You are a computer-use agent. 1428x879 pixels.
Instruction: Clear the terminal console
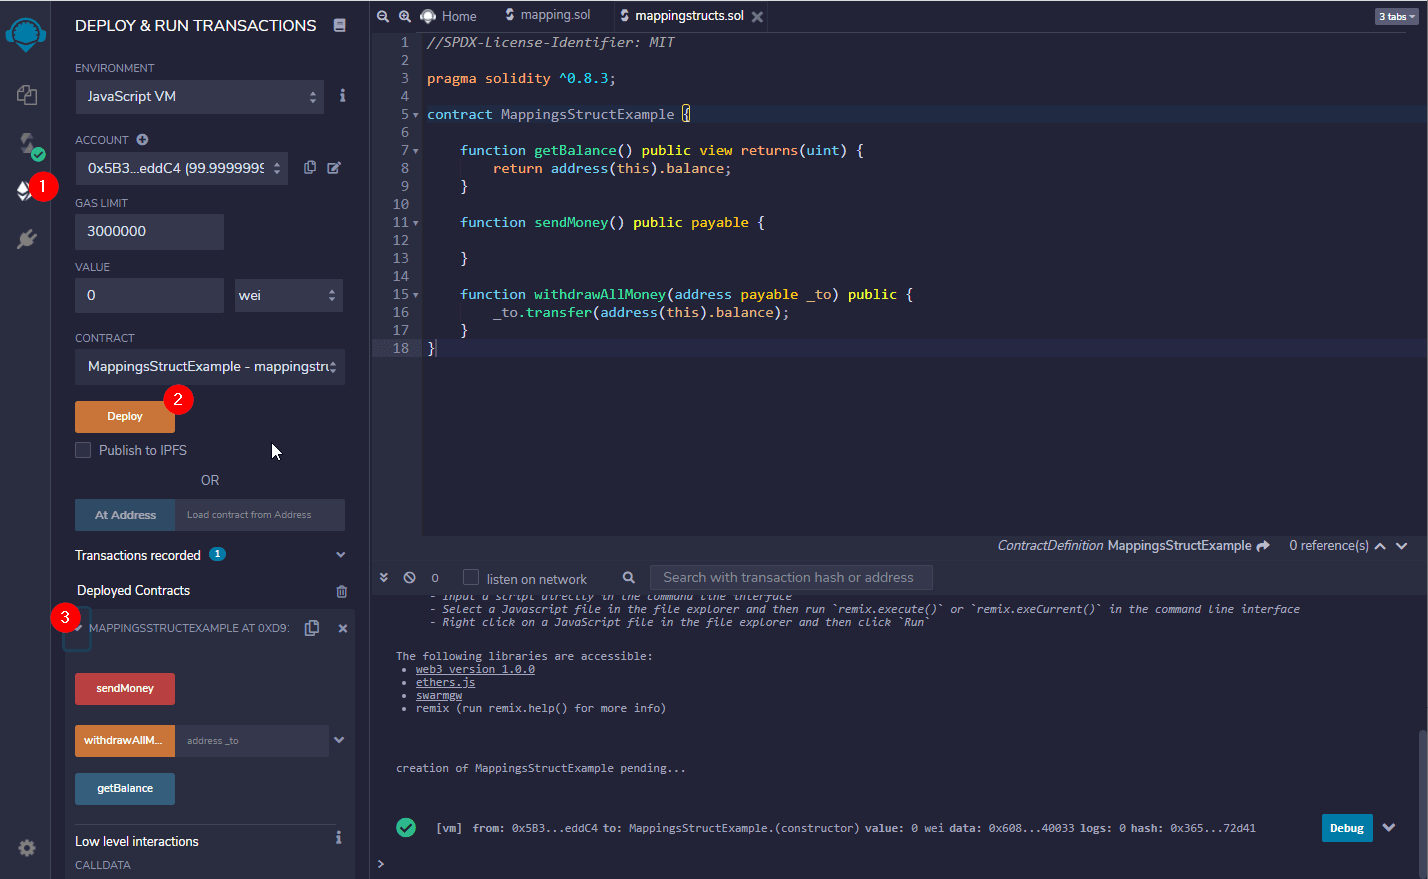(x=410, y=578)
